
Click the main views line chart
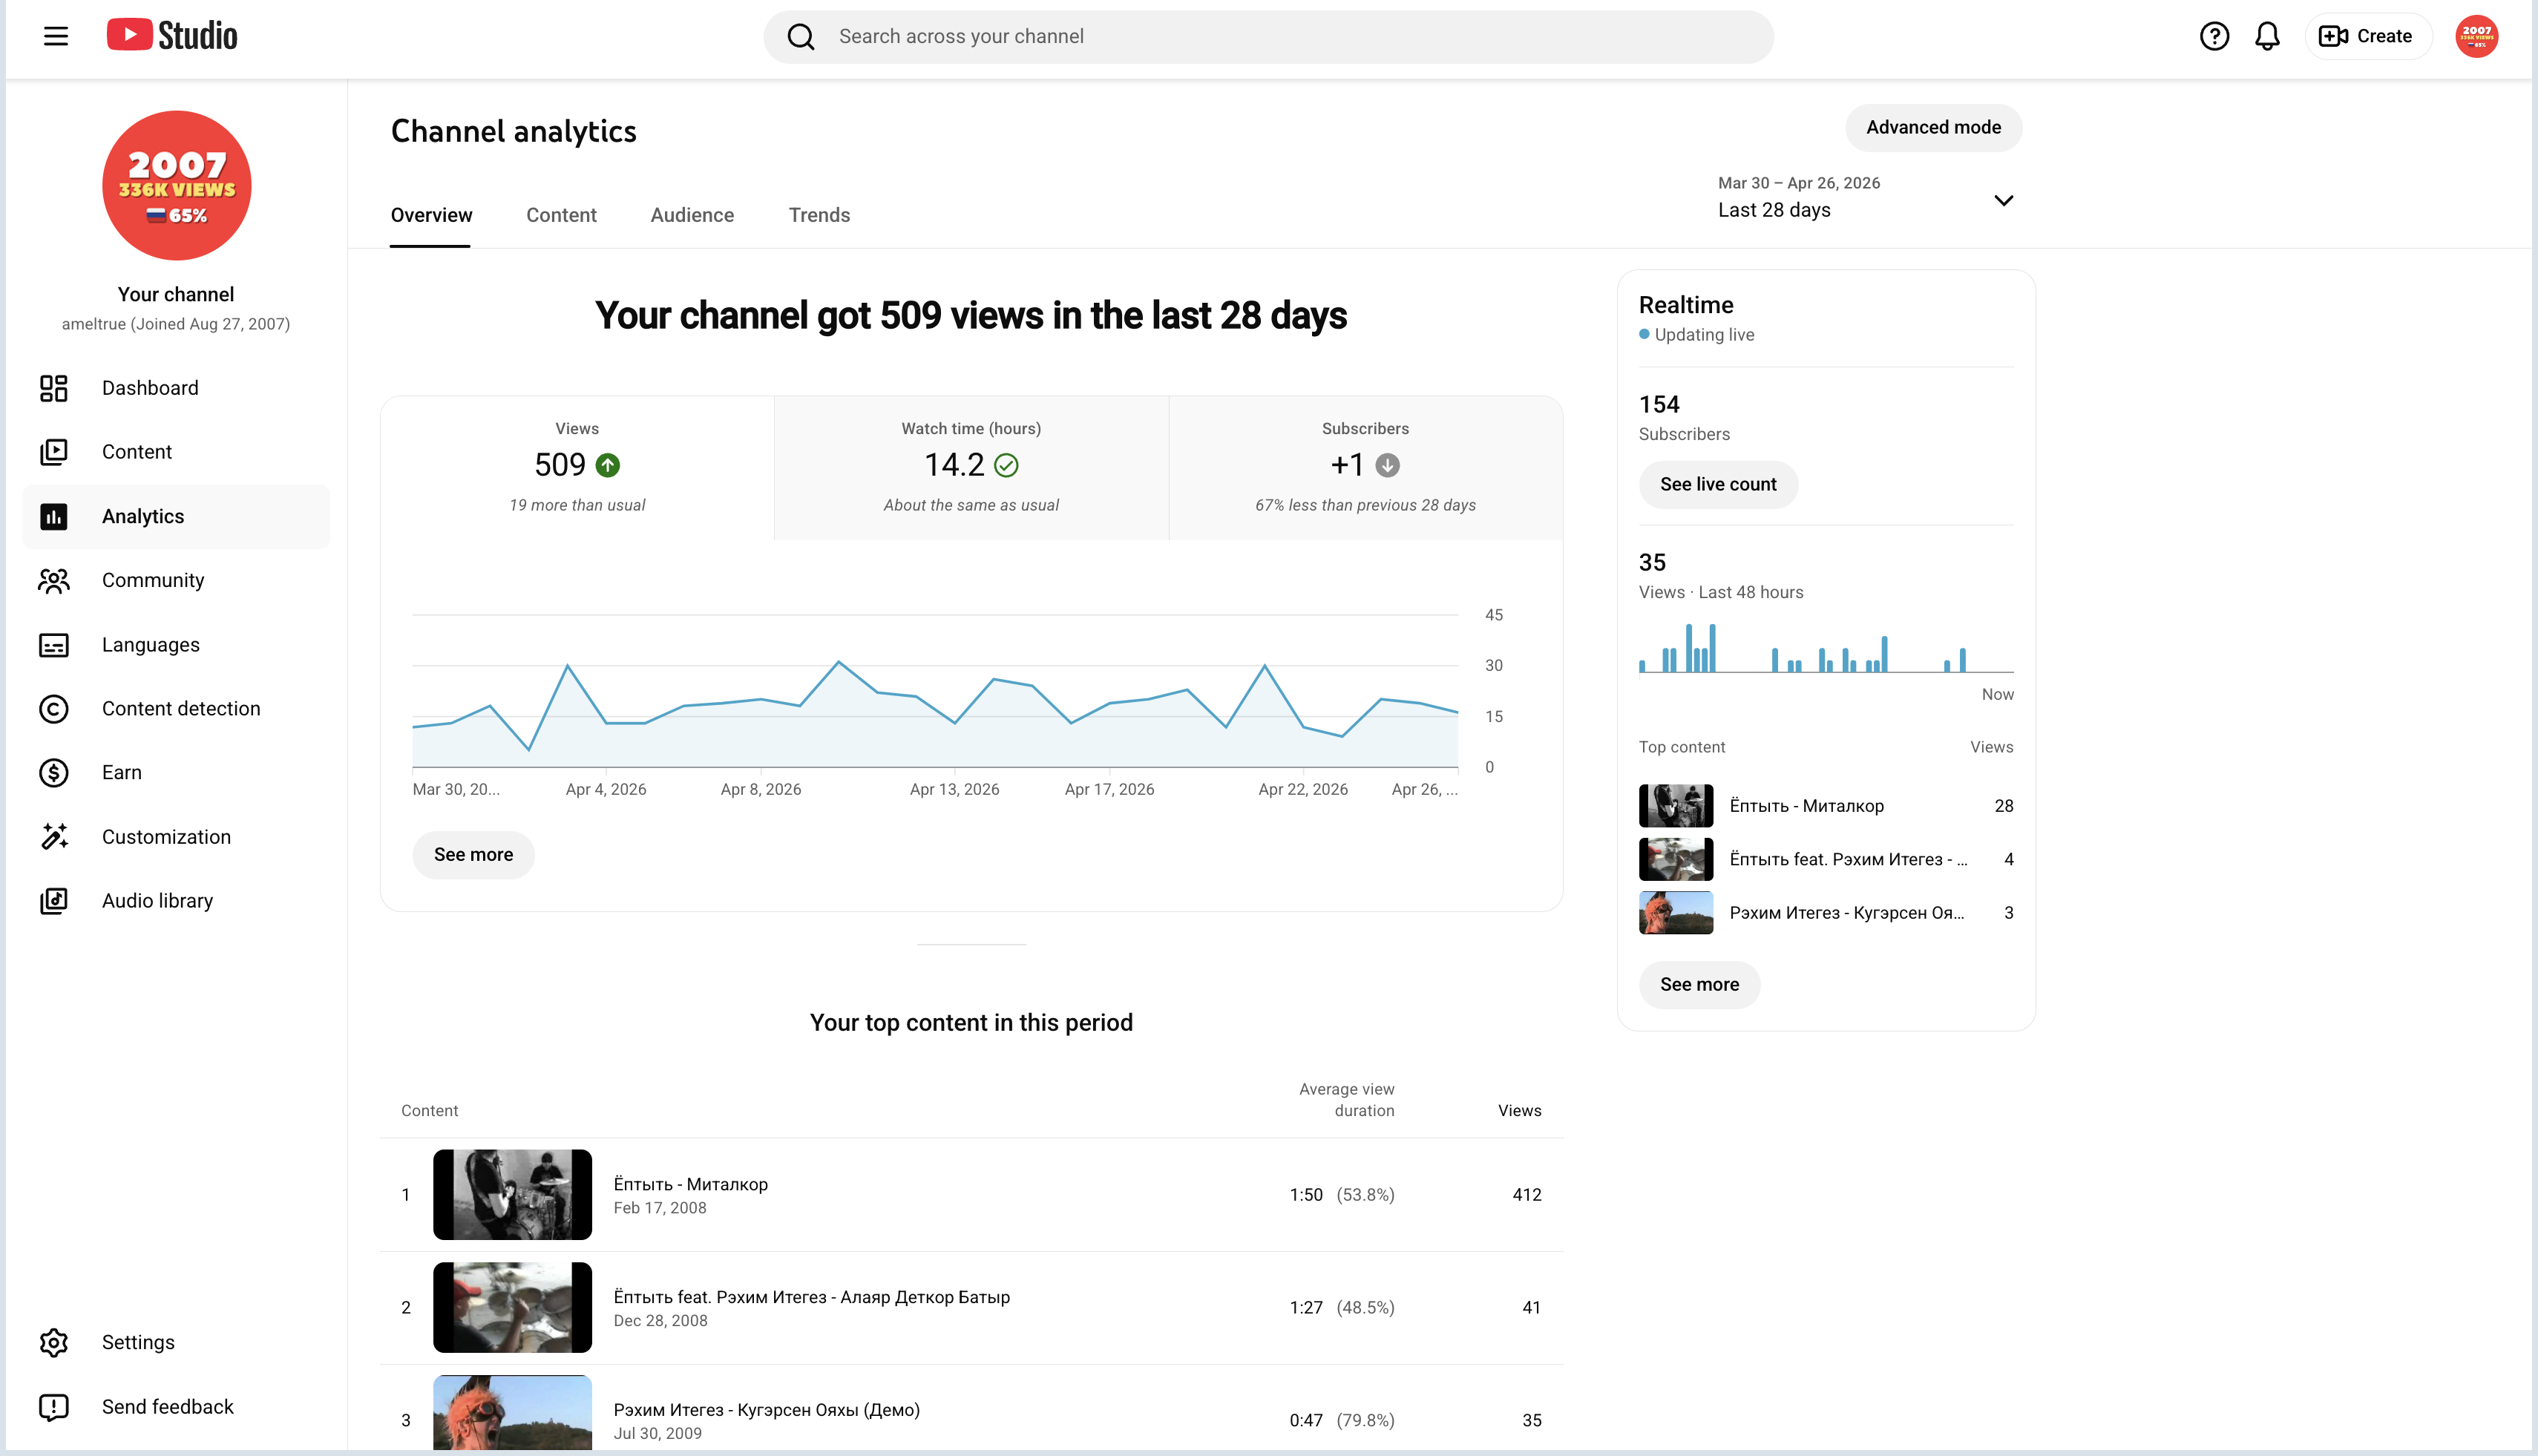coord(935,691)
